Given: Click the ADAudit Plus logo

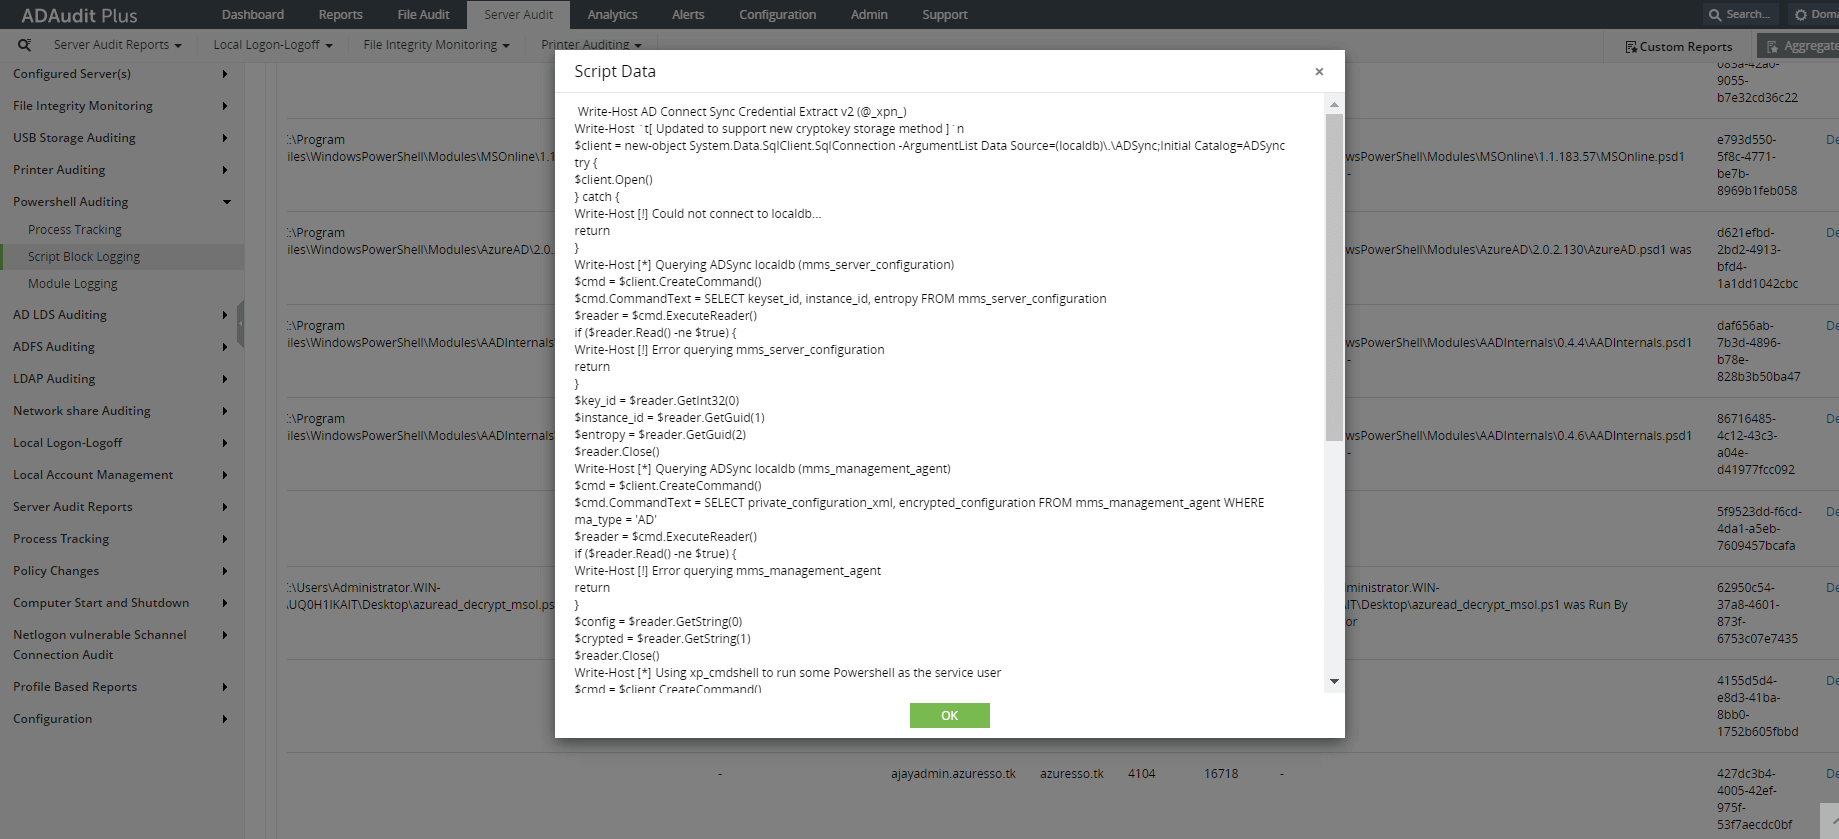Looking at the screenshot, I should (80, 15).
